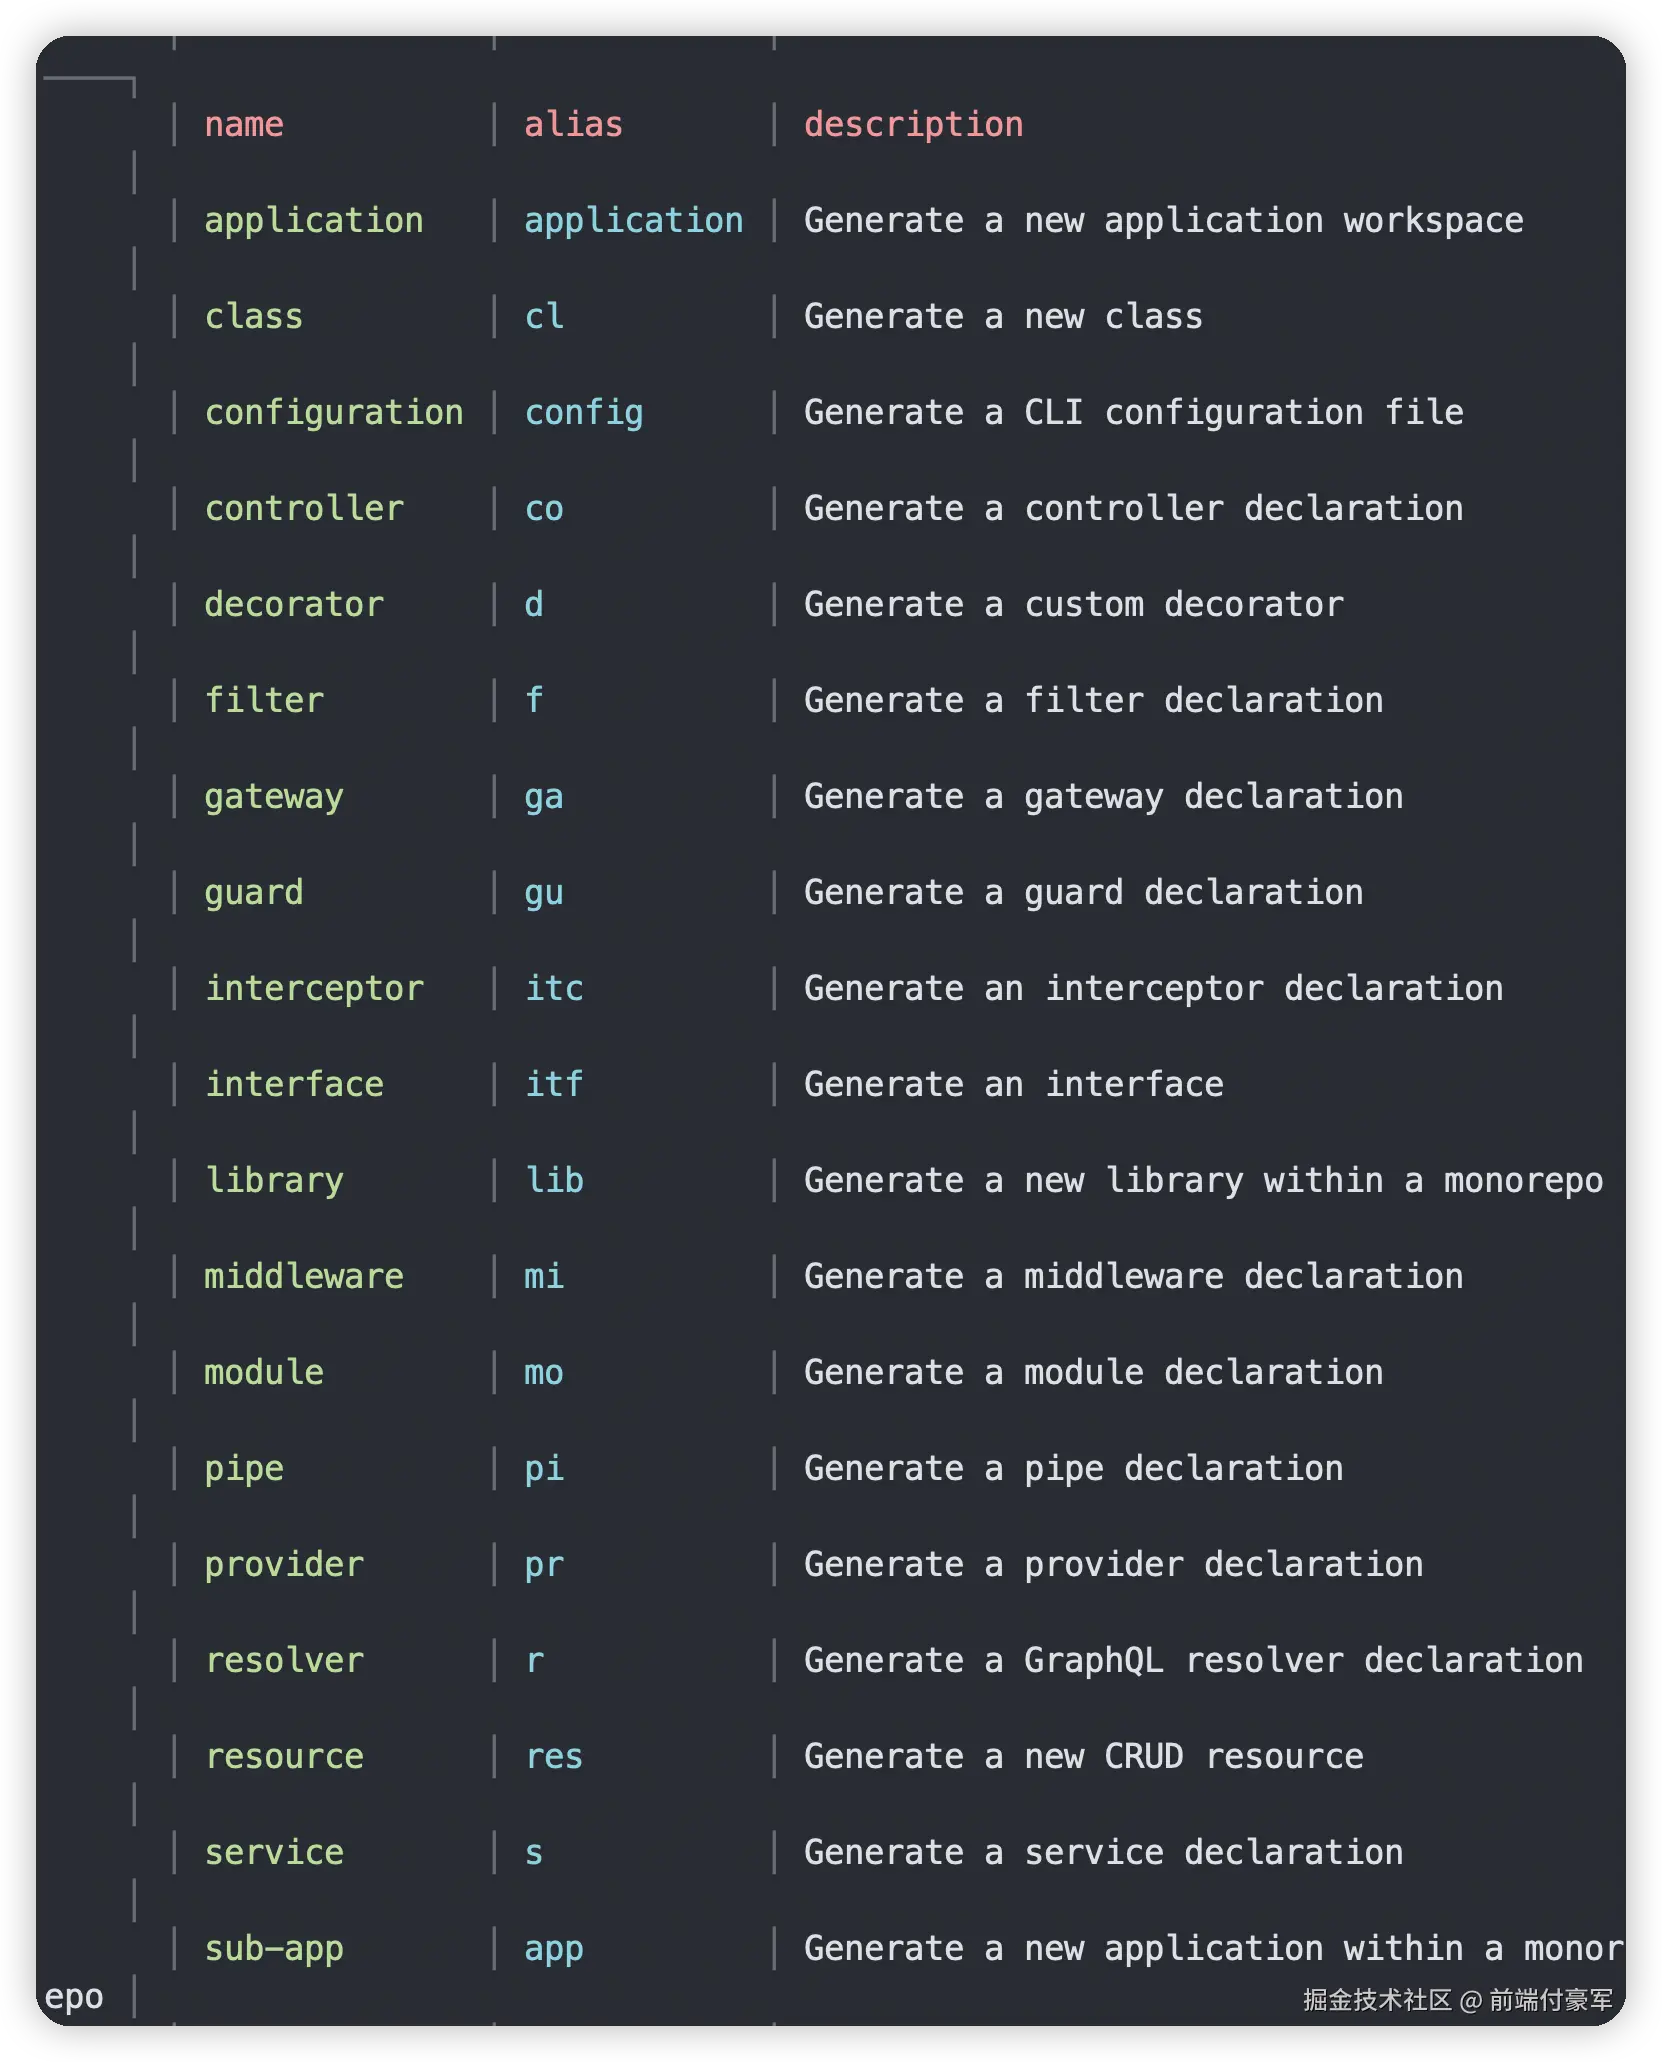1662x2062 pixels.
Task: Click the 'itf' interface alias
Action: (554, 1084)
